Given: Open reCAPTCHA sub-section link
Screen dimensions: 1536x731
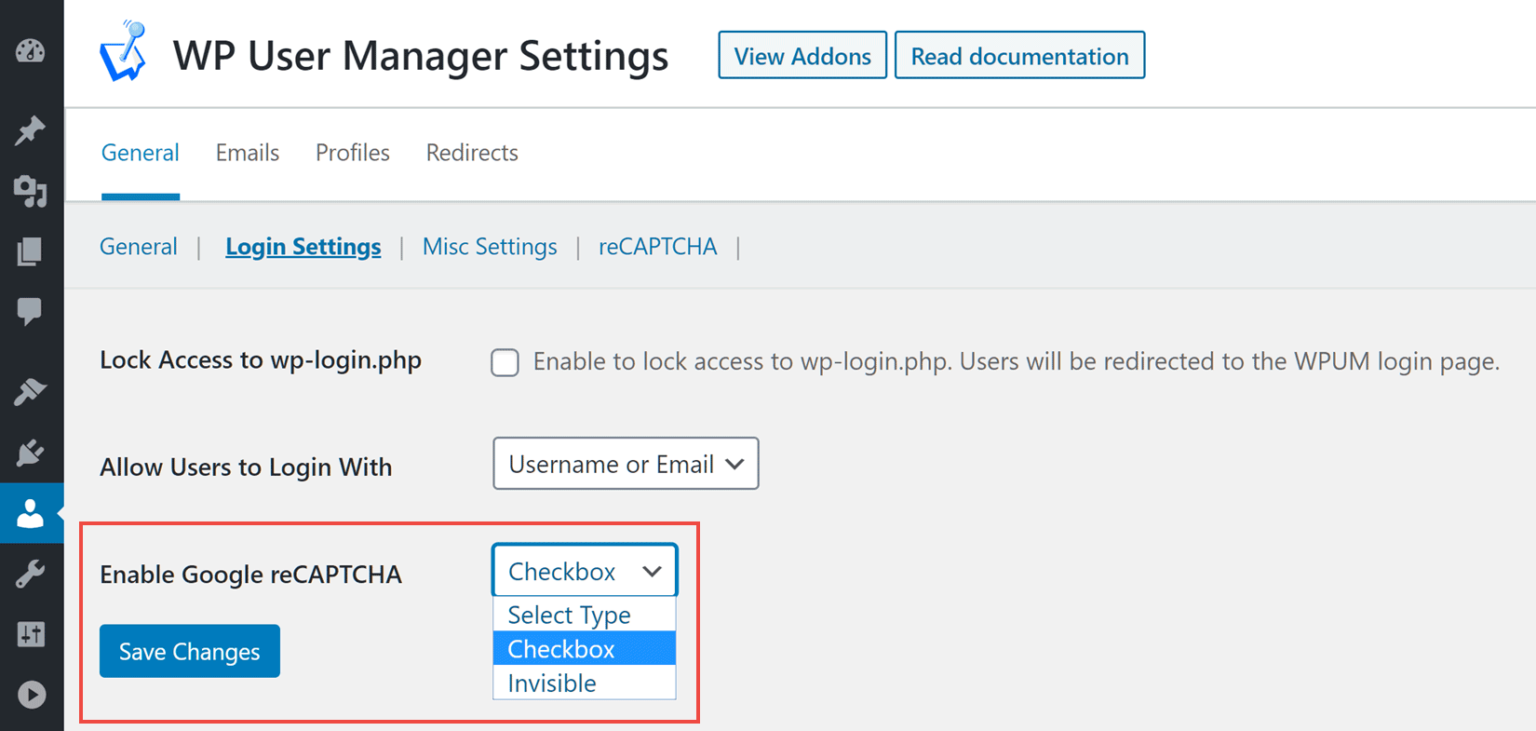Looking at the screenshot, I should click(658, 247).
